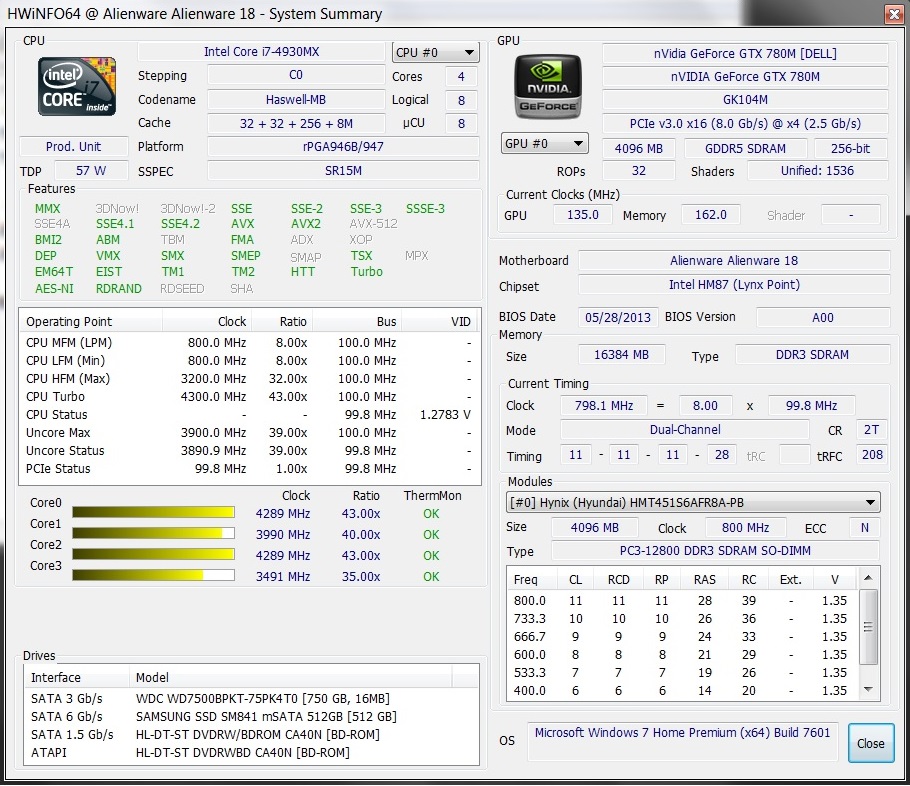
Task: Click the Ratio column header in operating points
Action: point(282,322)
